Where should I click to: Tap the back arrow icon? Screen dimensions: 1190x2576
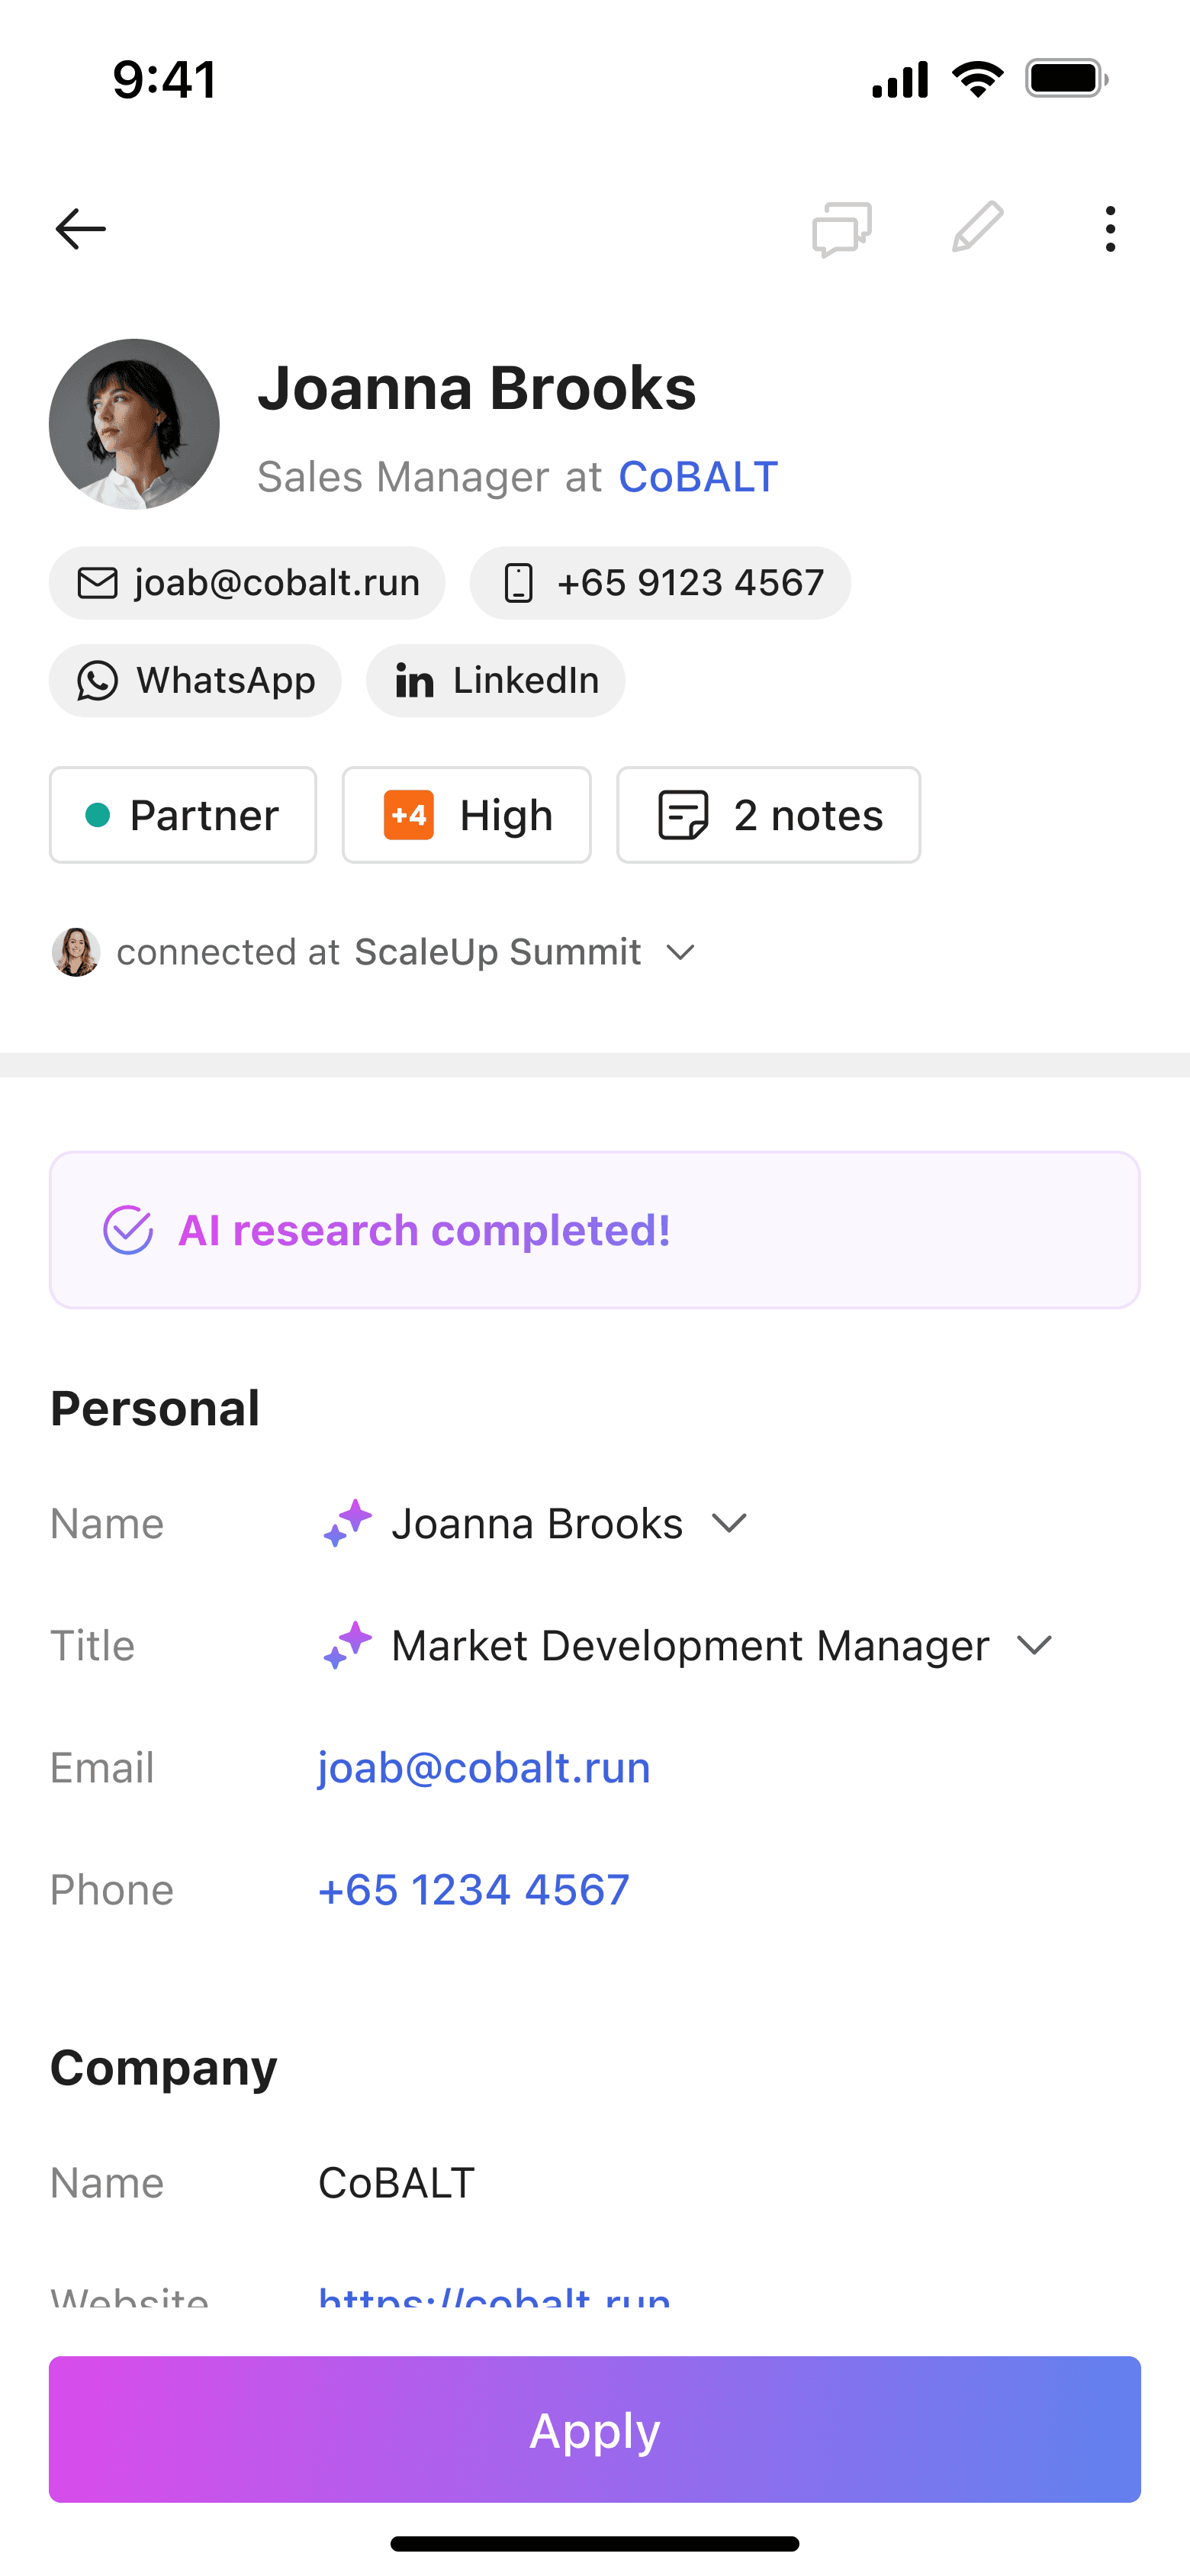[x=80, y=229]
